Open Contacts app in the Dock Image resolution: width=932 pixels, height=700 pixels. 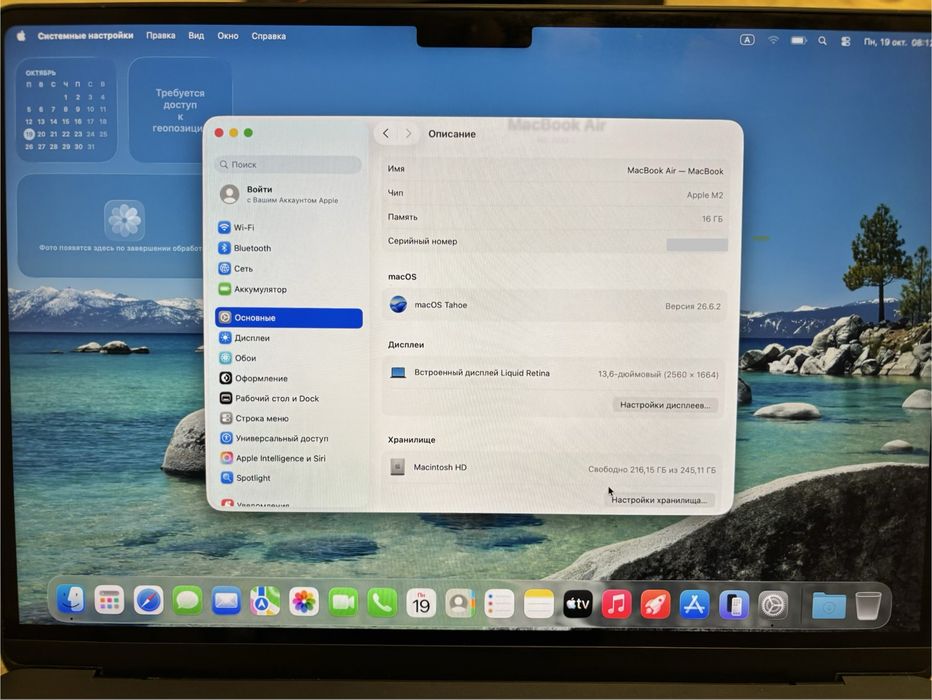point(460,604)
